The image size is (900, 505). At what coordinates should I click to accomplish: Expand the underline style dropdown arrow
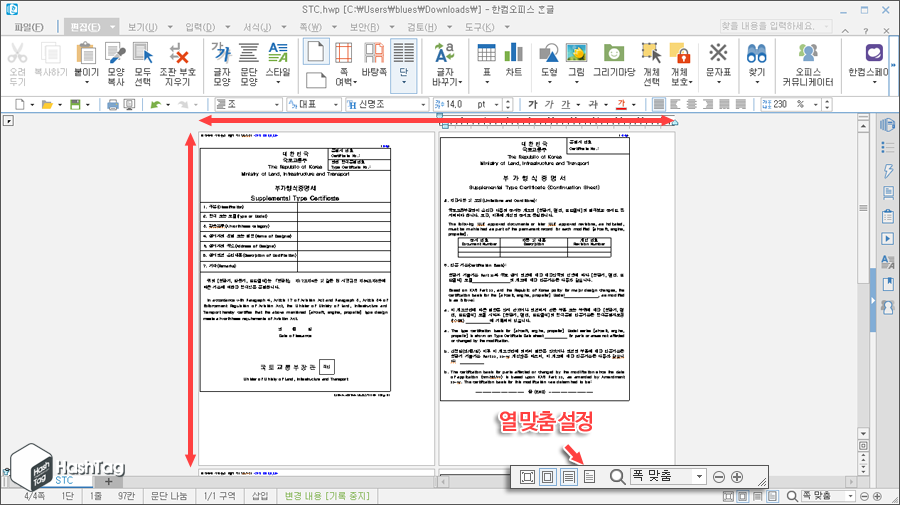coord(578,104)
